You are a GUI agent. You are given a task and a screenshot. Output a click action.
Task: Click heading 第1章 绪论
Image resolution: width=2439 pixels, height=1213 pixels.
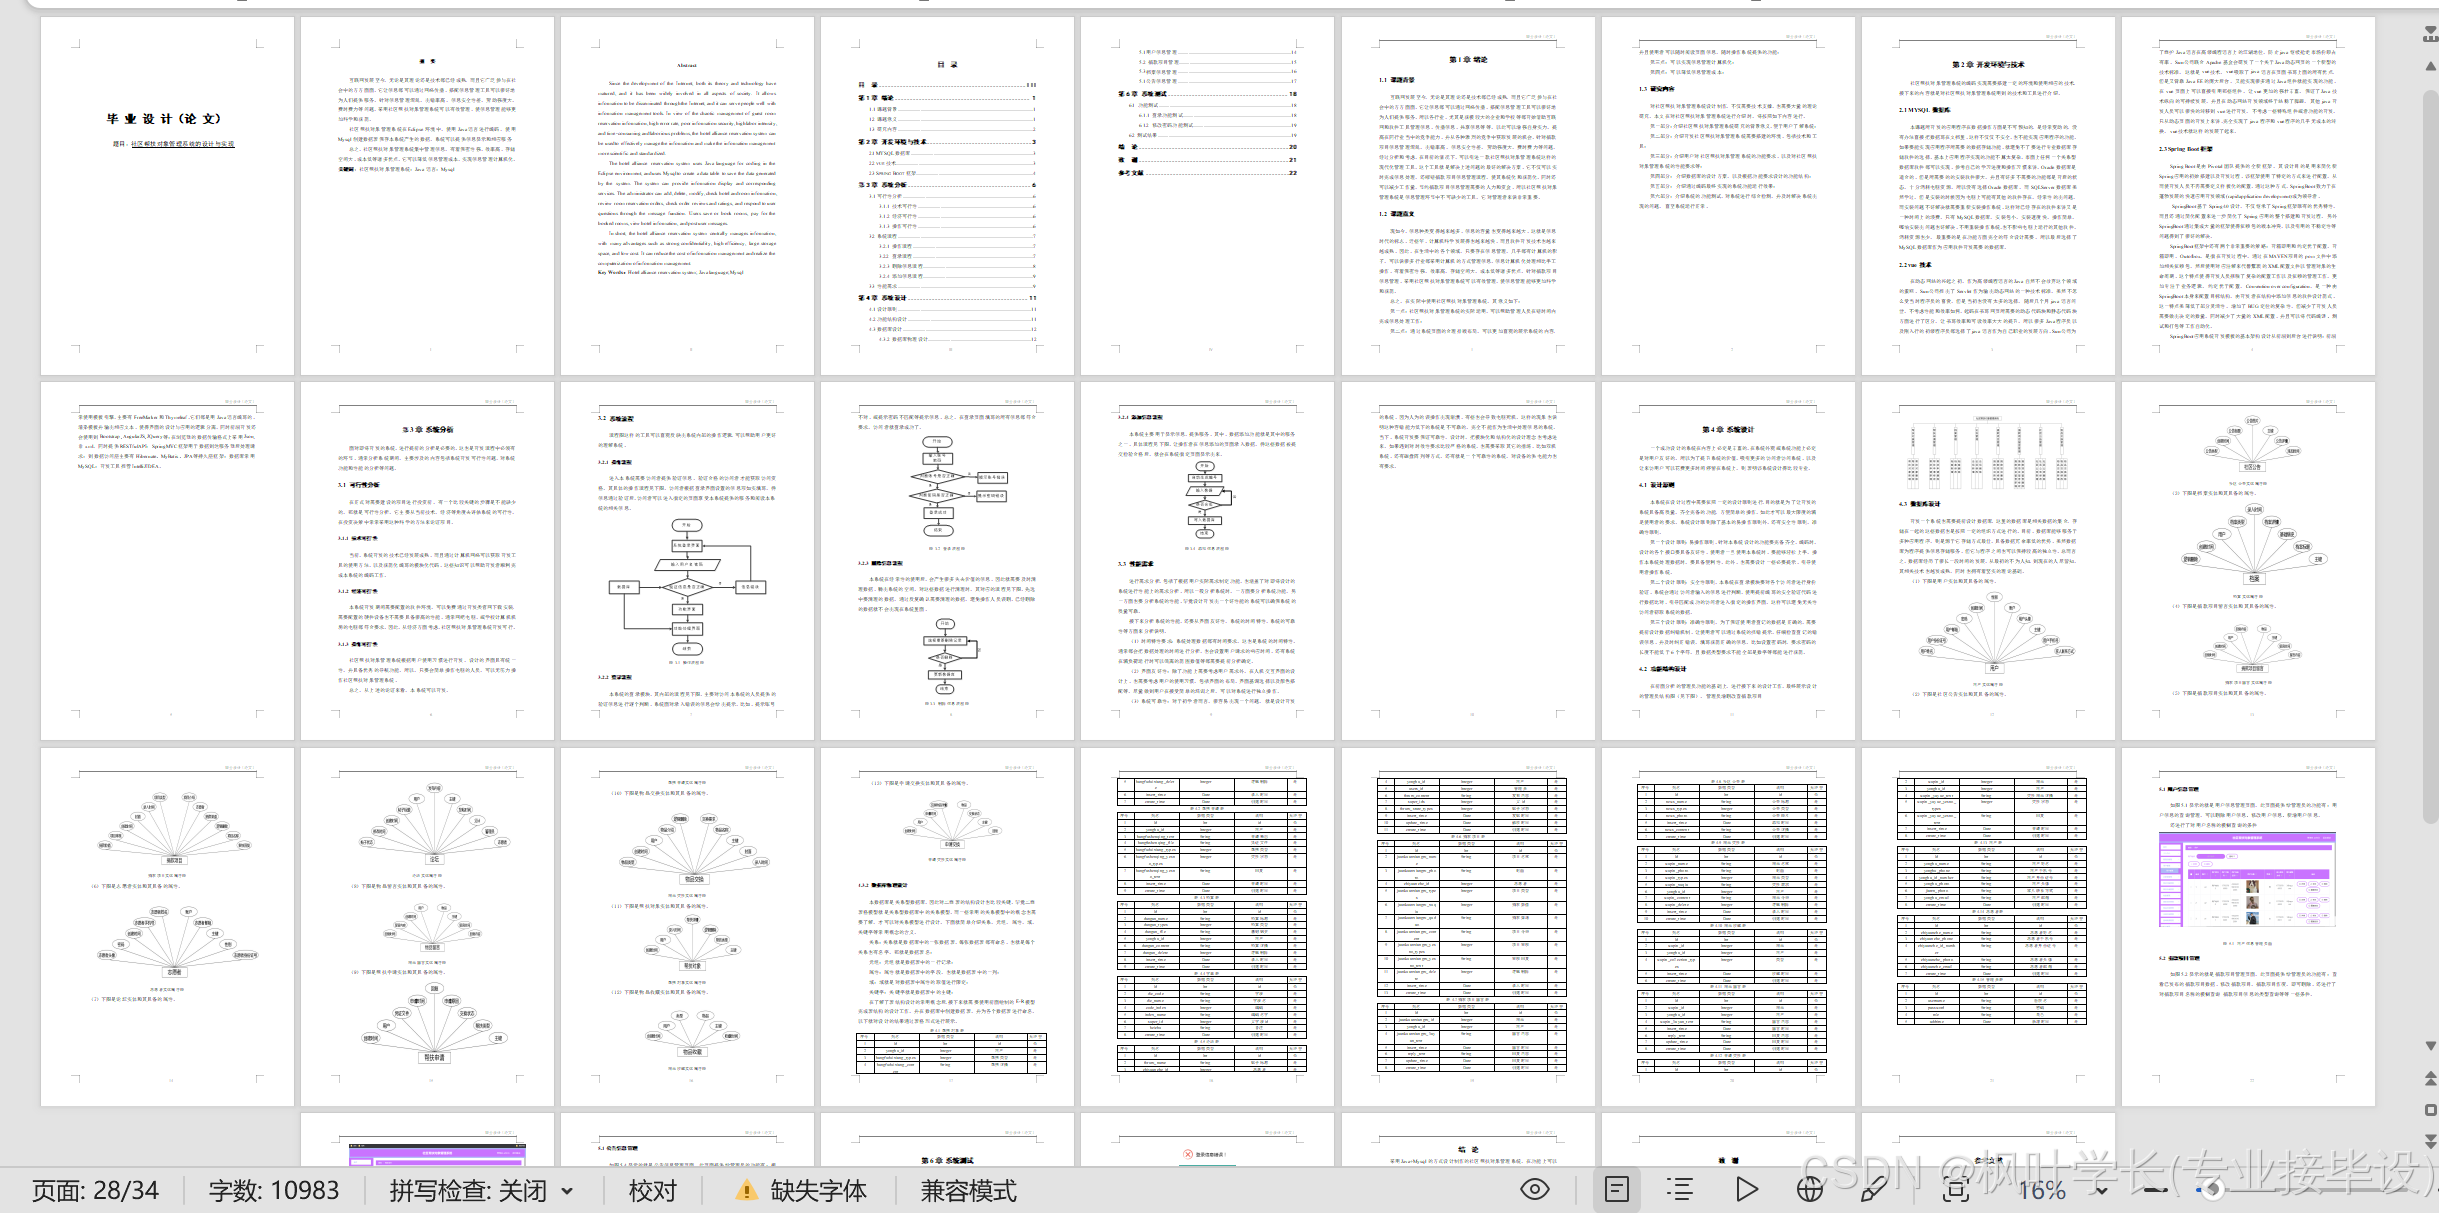[1468, 60]
